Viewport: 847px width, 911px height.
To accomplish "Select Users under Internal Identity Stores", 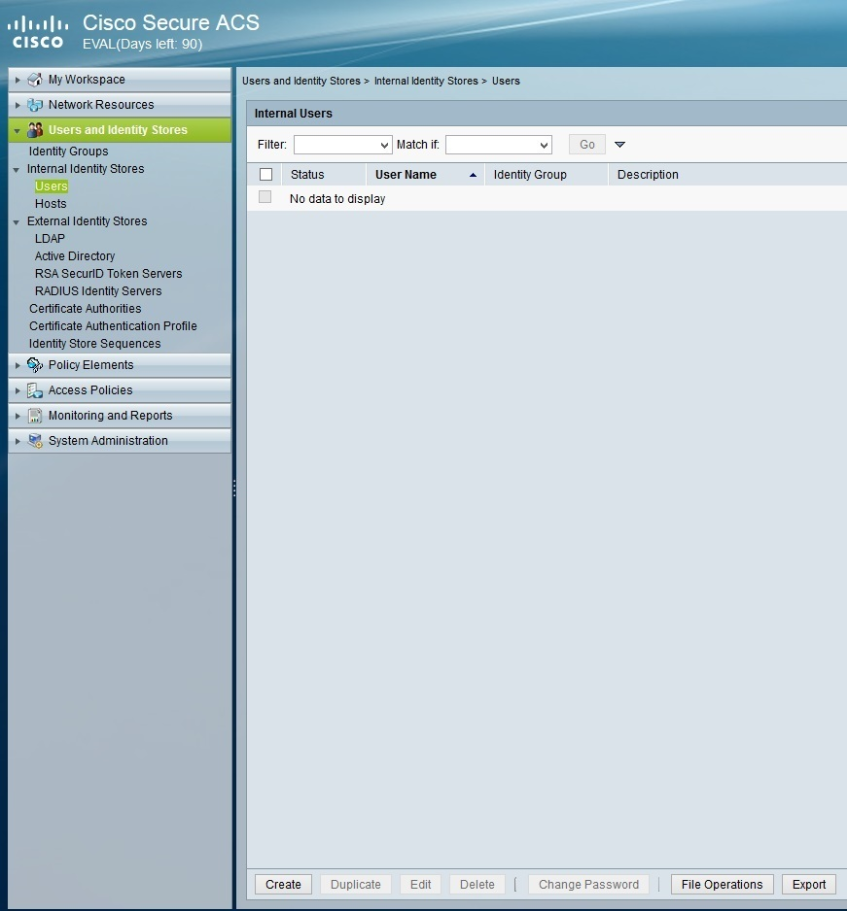I will 51,186.
